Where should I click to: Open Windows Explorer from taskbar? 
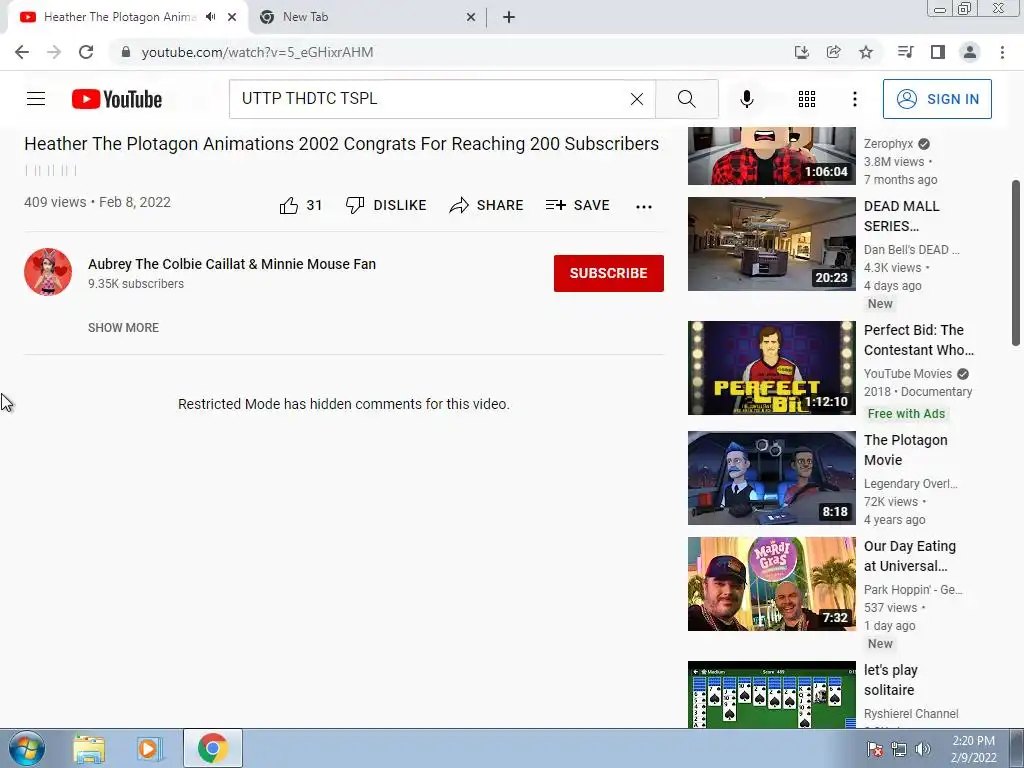pyautogui.click(x=89, y=748)
